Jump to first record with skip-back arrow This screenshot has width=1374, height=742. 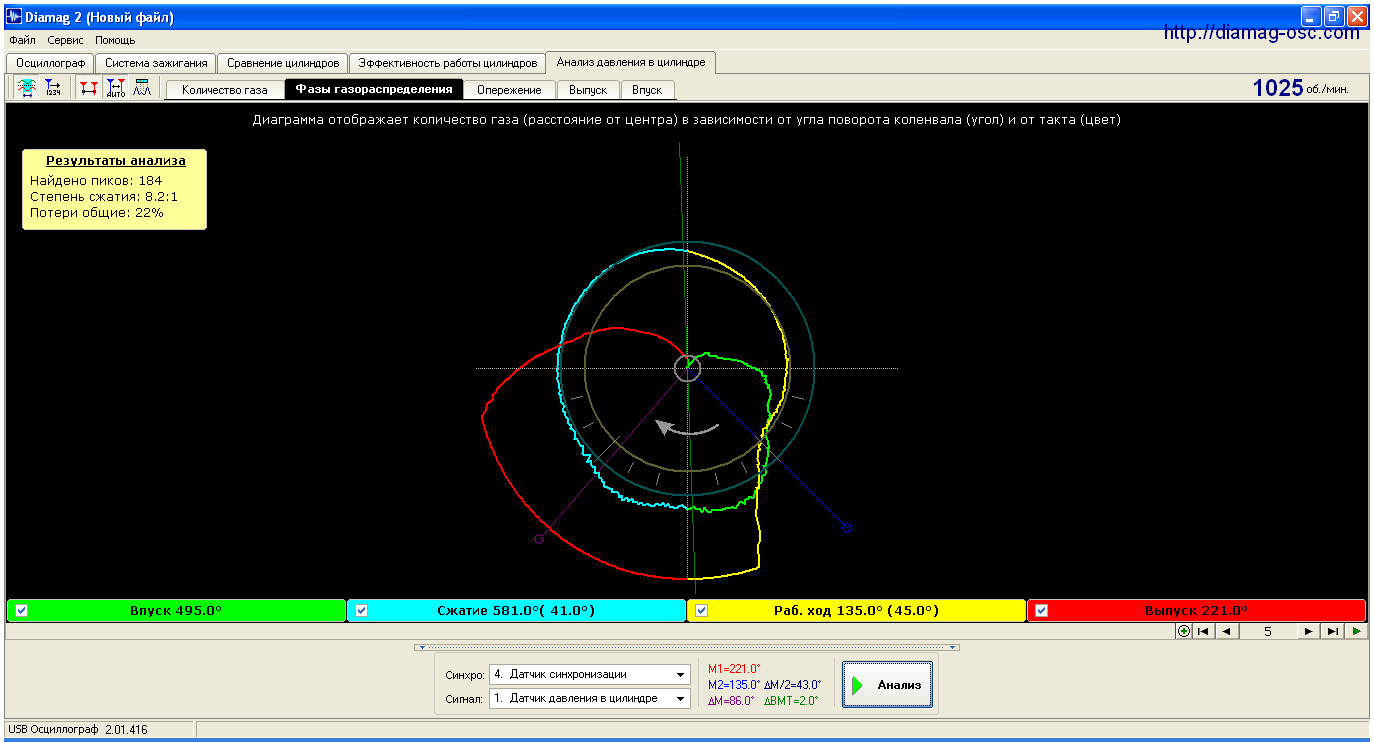1203,631
